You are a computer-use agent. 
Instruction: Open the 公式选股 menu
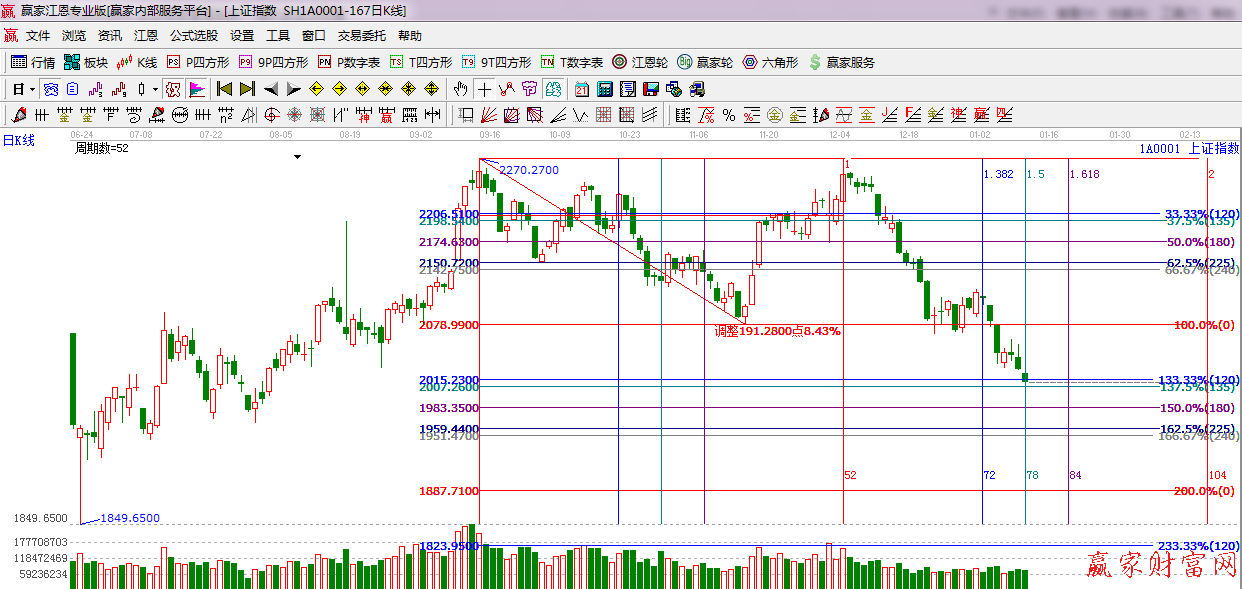[x=193, y=35]
